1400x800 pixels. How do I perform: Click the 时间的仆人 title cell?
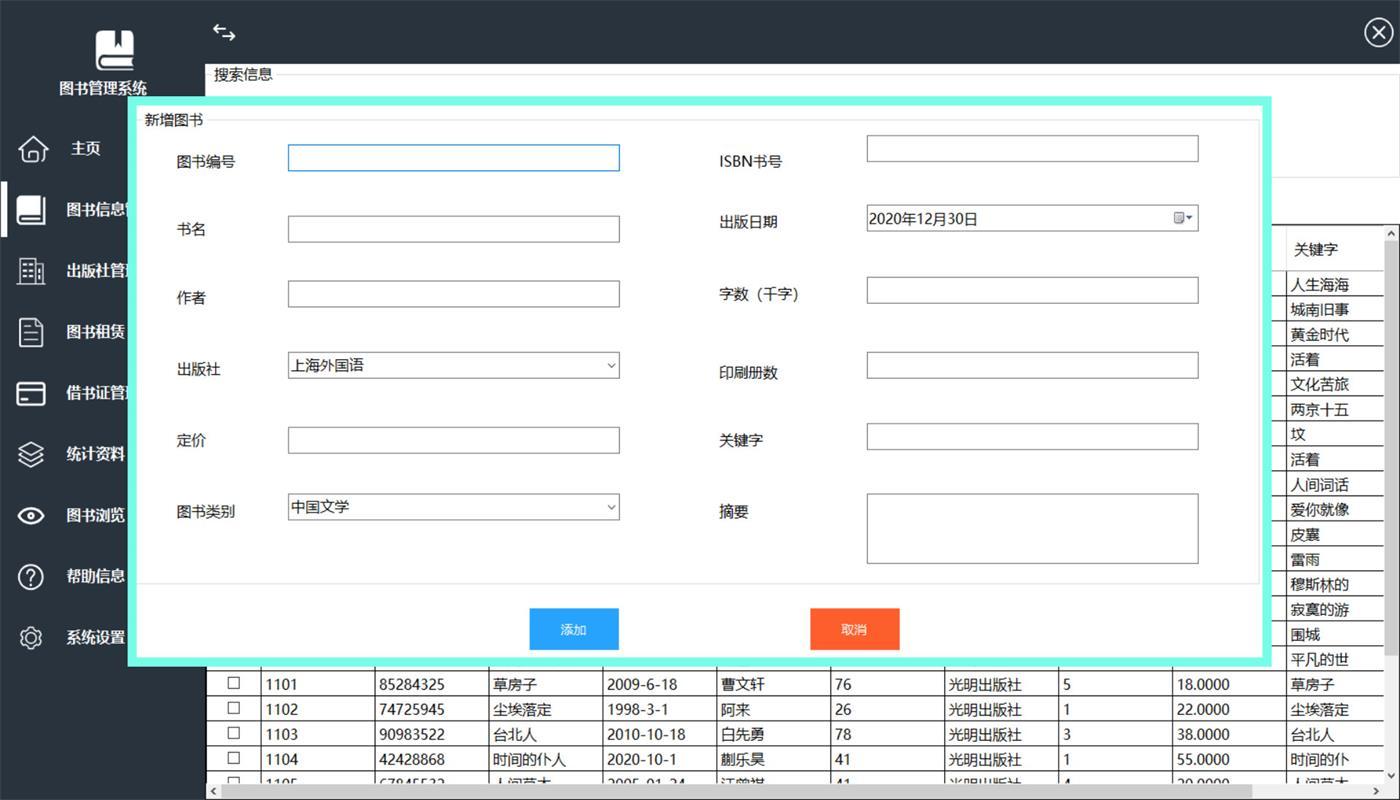click(545, 760)
